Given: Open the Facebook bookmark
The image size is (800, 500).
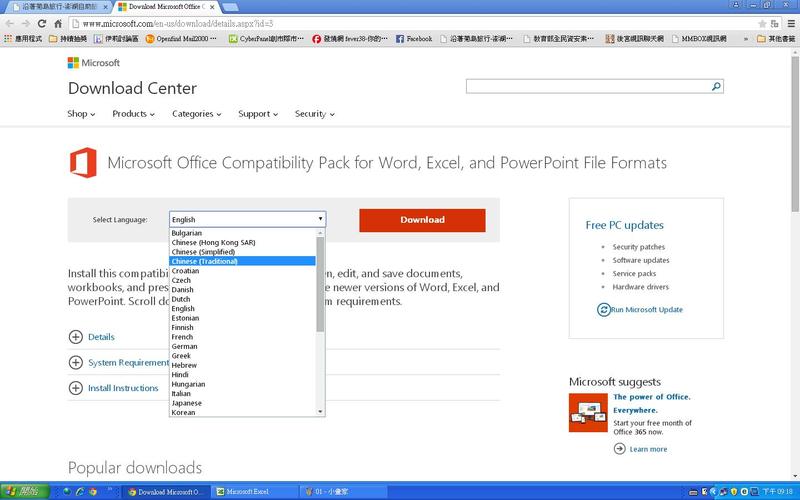Looking at the screenshot, I should click(414, 38).
